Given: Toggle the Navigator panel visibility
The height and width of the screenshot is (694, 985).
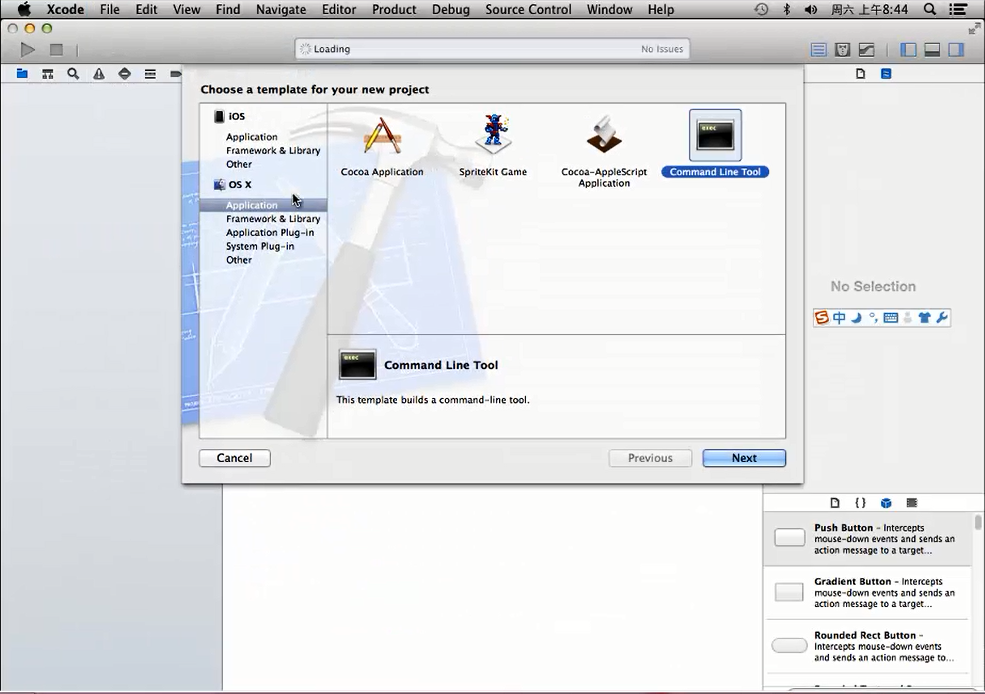Looking at the screenshot, I should (908, 50).
